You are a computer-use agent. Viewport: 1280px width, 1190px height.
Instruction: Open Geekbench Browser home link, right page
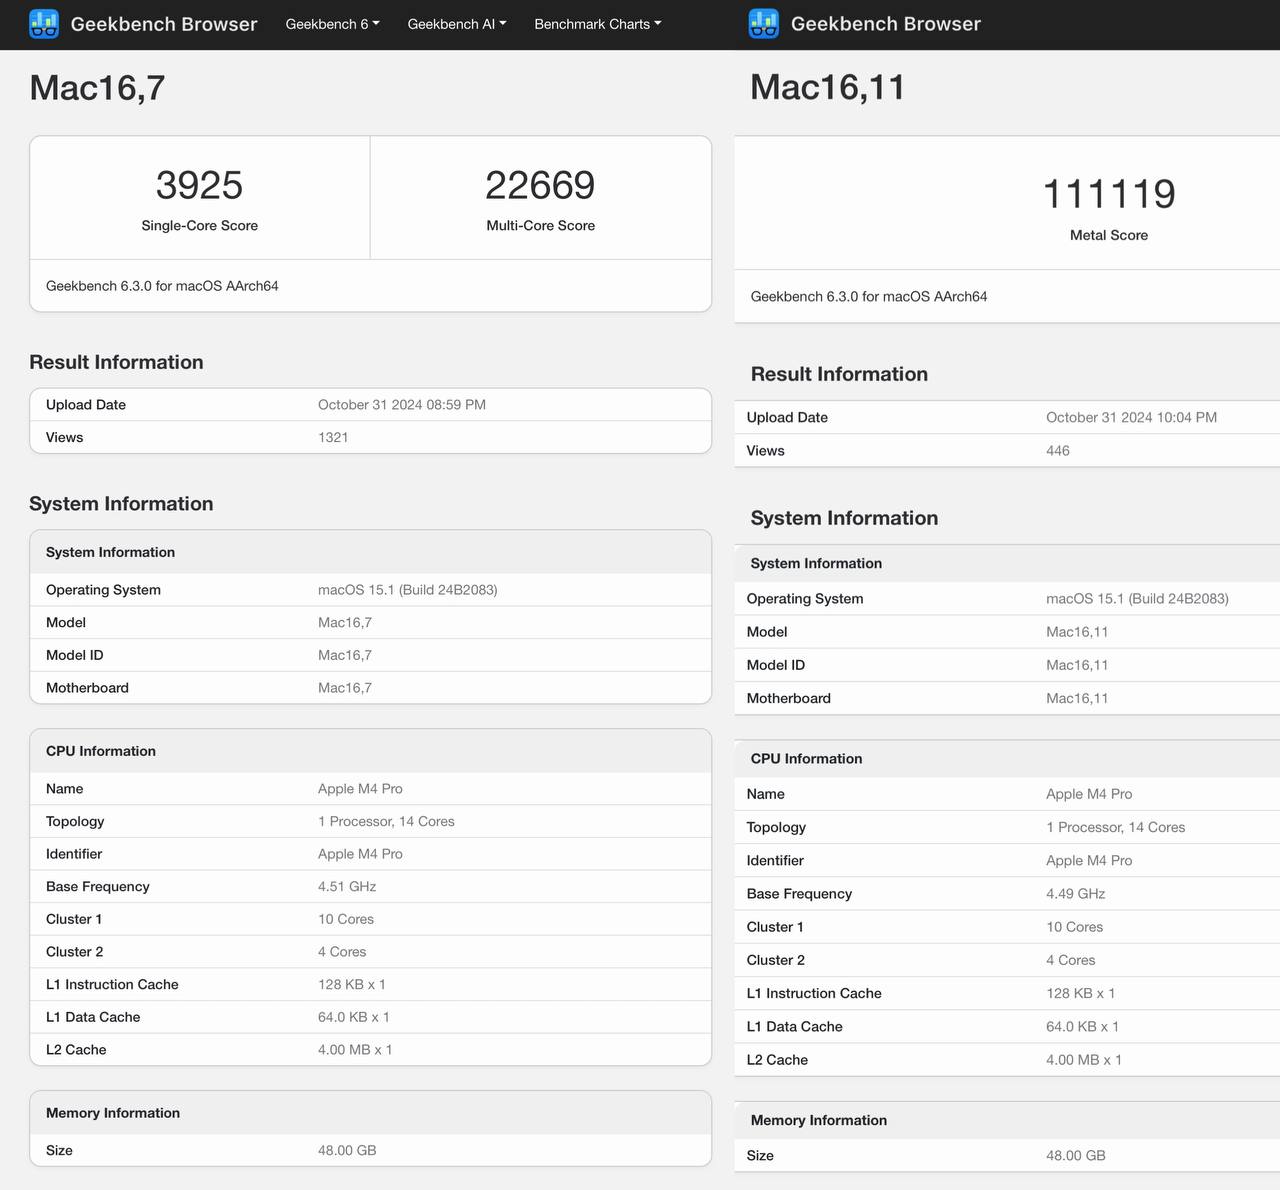click(x=886, y=24)
